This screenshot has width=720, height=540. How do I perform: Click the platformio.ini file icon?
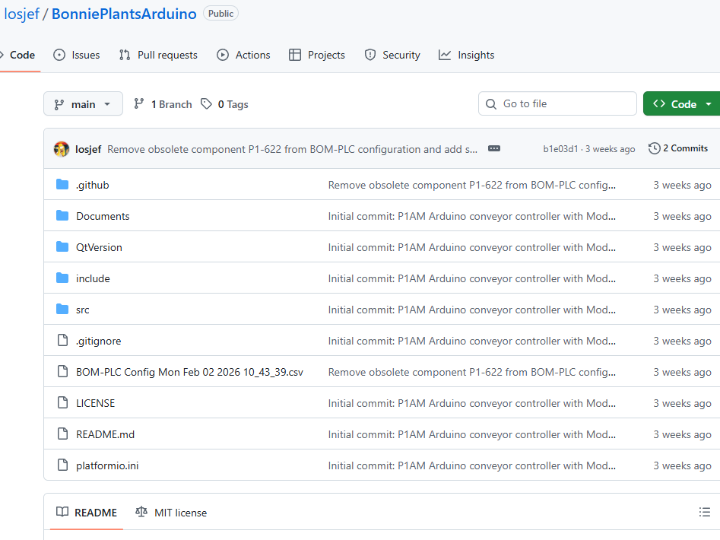point(62,465)
